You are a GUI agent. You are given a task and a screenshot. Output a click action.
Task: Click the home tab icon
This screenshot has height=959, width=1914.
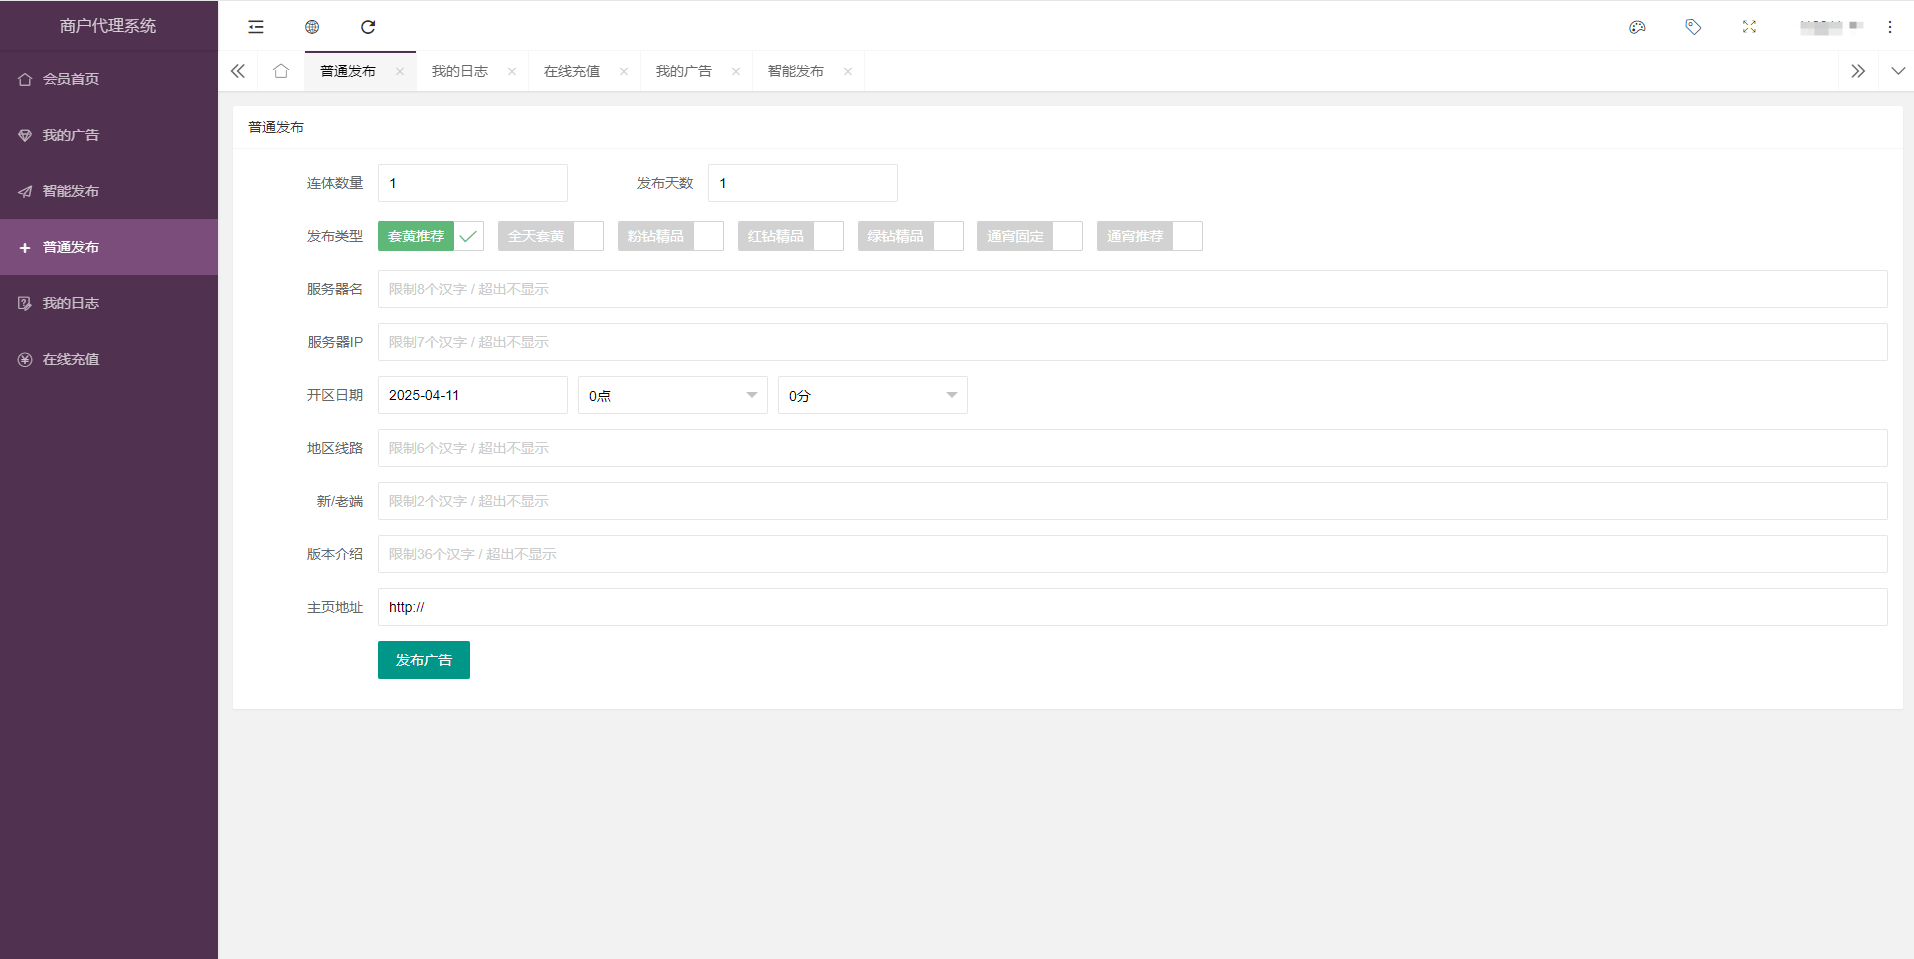coord(280,71)
